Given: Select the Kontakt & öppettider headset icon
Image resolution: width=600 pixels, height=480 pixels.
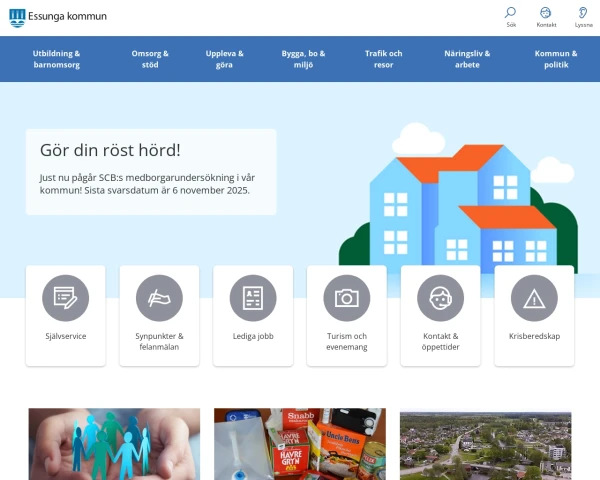Looking at the screenshot, I should [x=441, y=298].
